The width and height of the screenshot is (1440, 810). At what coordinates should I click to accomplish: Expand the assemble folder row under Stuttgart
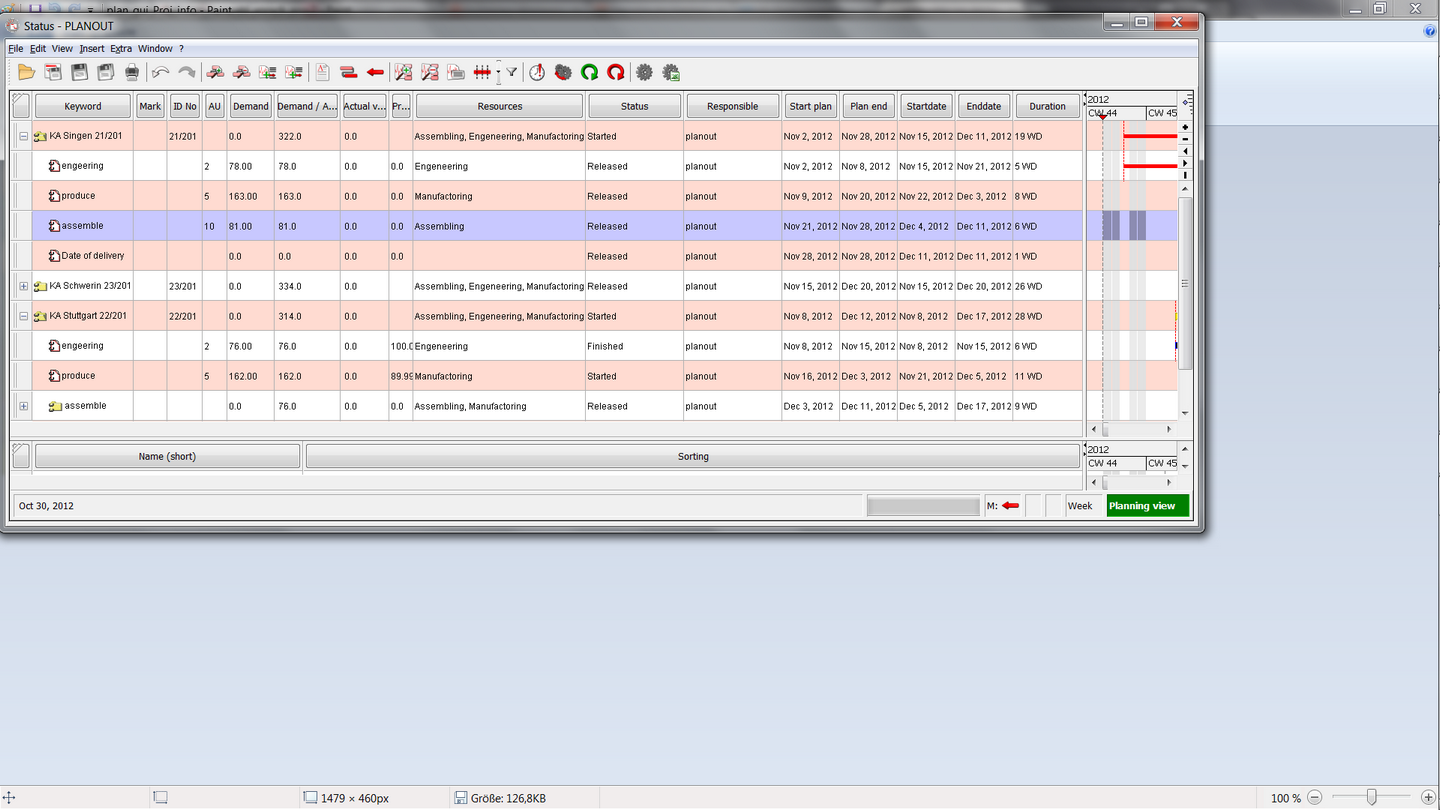pyautogui.click(x=24, y=406)
